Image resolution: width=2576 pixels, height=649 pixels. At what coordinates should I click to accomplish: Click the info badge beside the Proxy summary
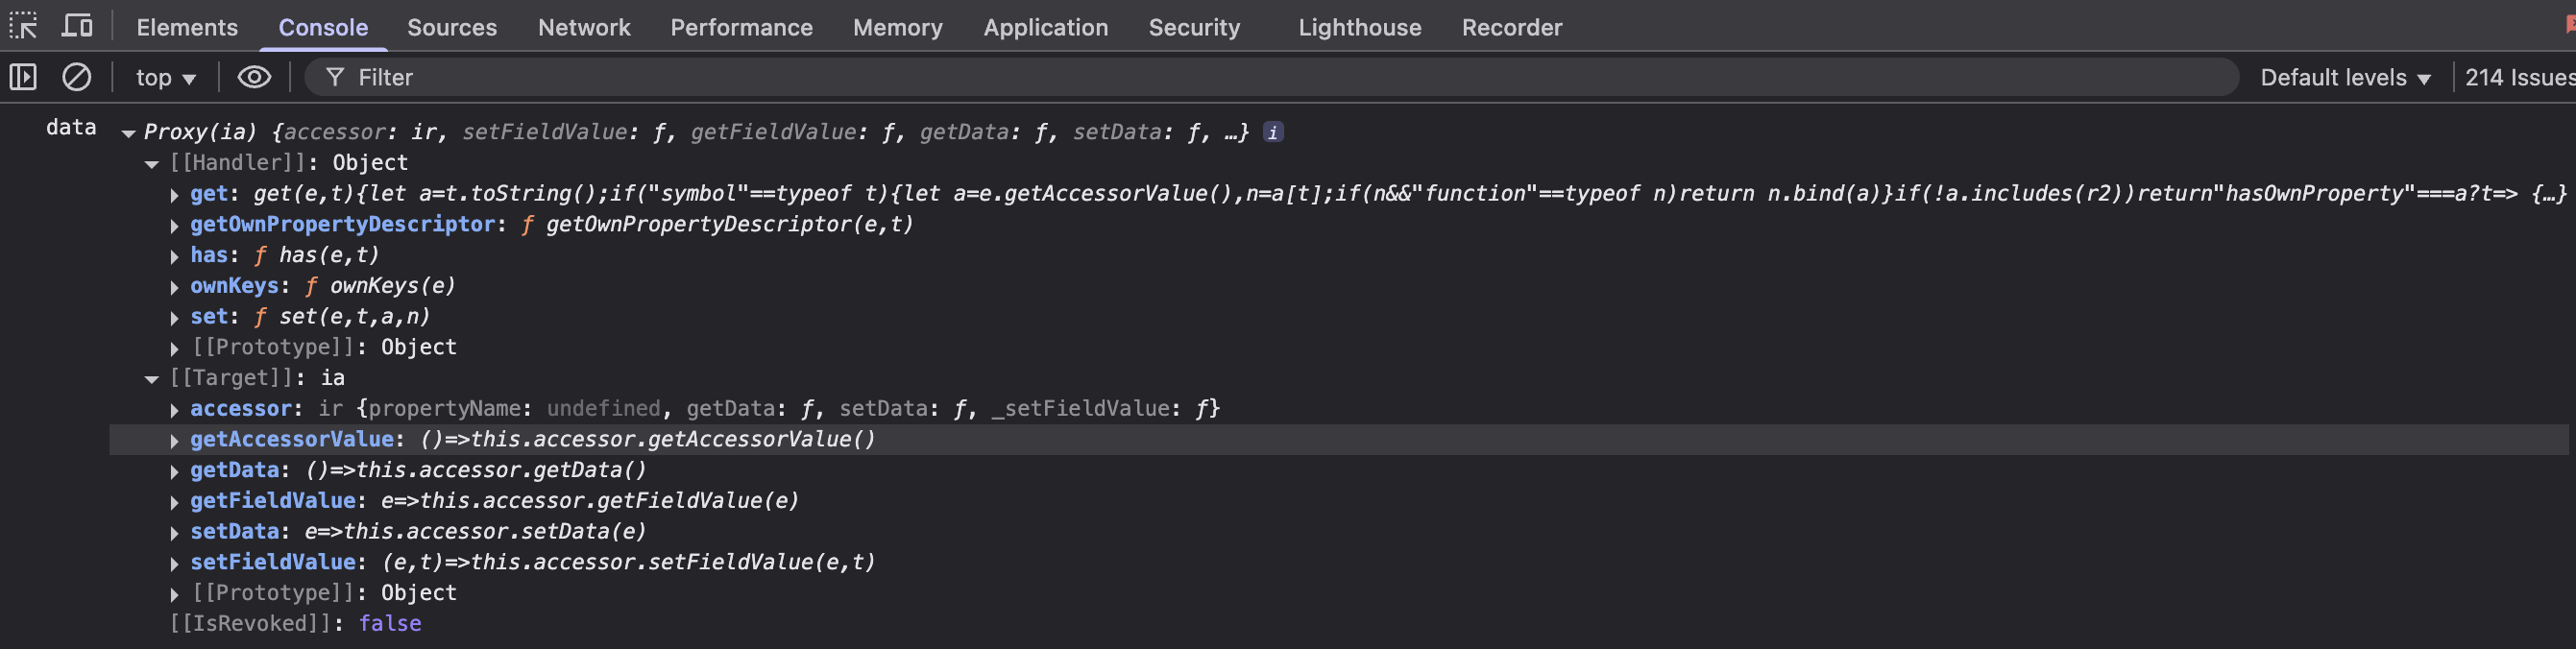1272,132
